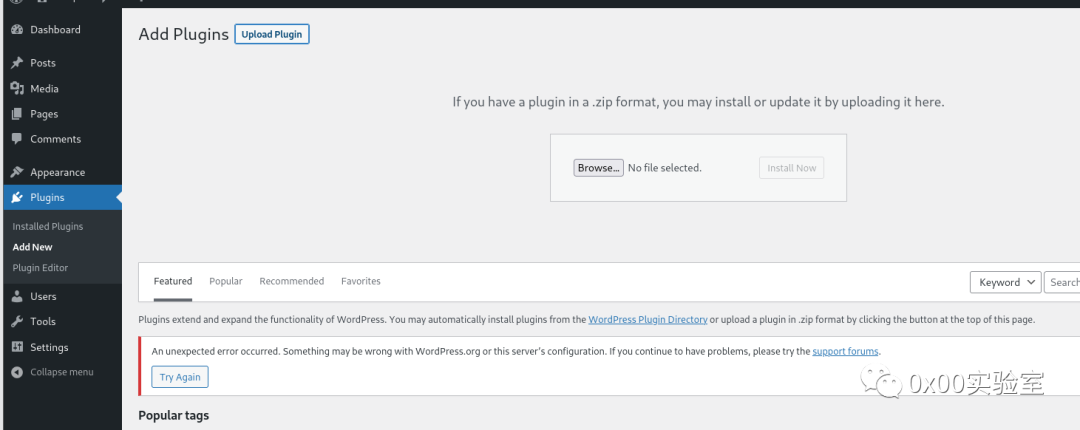Click the Settings sliders icon
Image resolution: width=1080 pixels, height=430 pixels.
point(17,347)
